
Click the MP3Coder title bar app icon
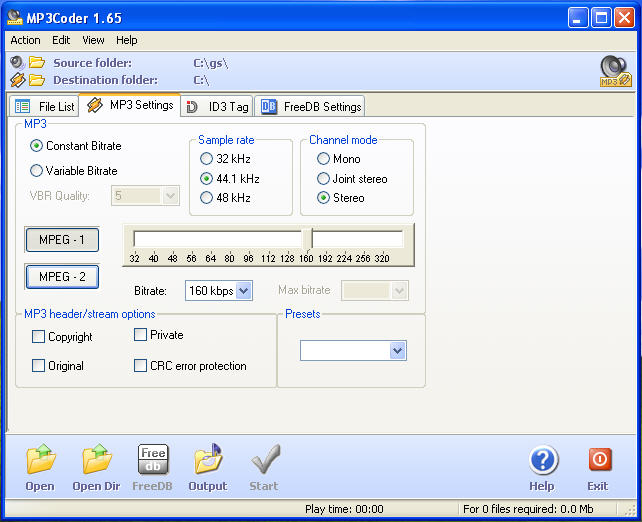[x=15, y=17]
